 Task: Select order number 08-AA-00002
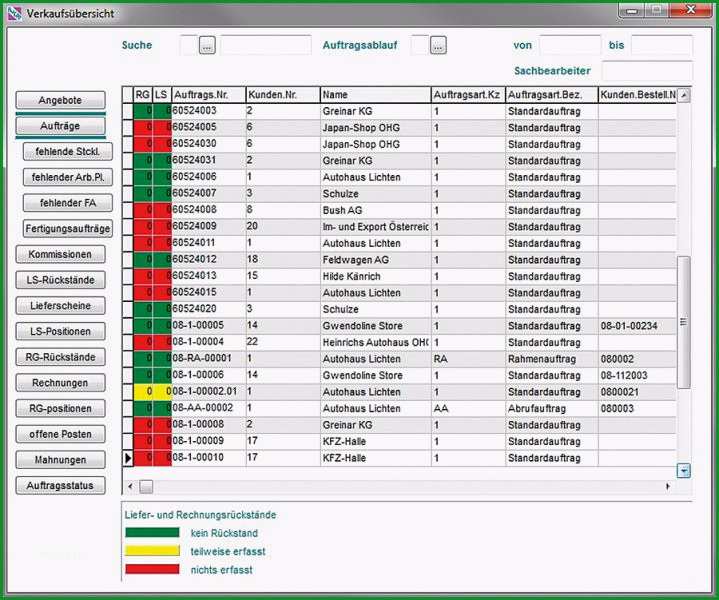203,408
